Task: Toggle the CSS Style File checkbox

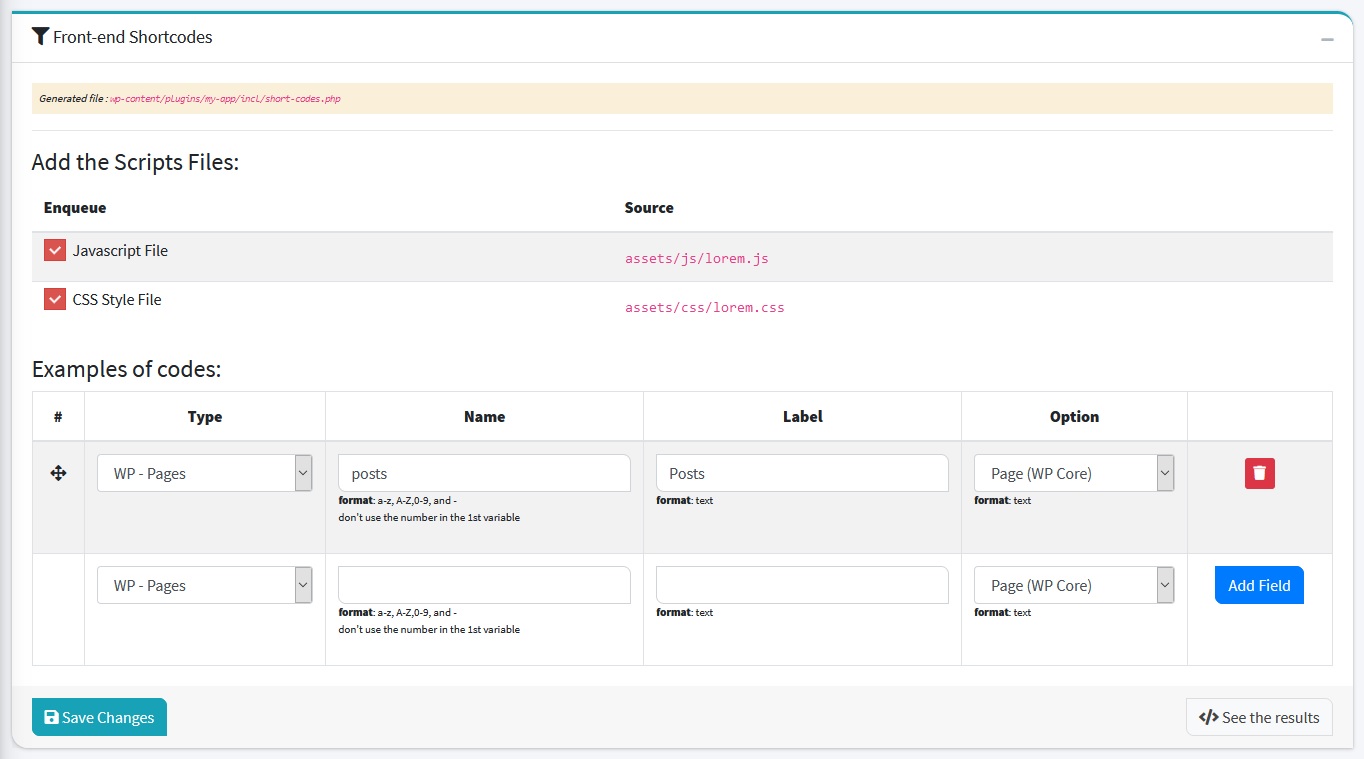Action: click(x=55, y=299)
